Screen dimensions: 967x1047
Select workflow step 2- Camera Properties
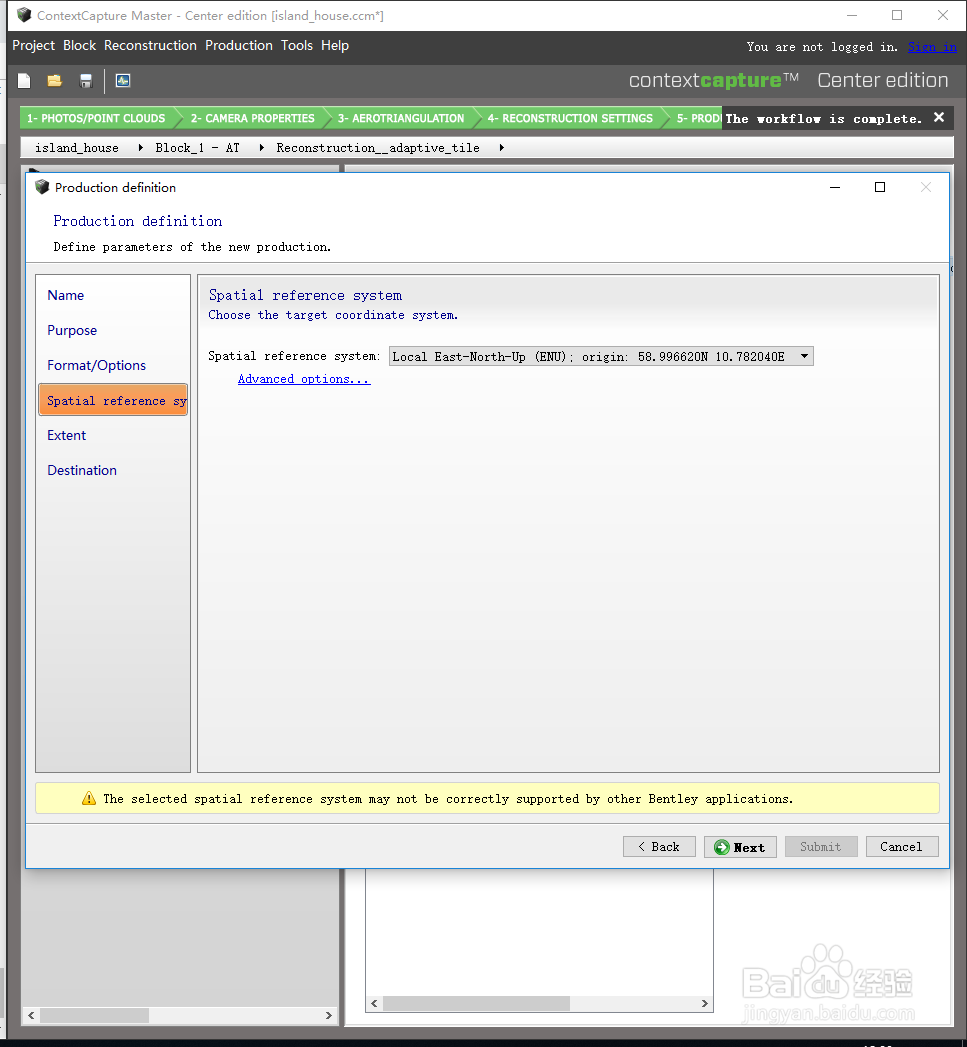pyautogui.click(x=252, y=118)
